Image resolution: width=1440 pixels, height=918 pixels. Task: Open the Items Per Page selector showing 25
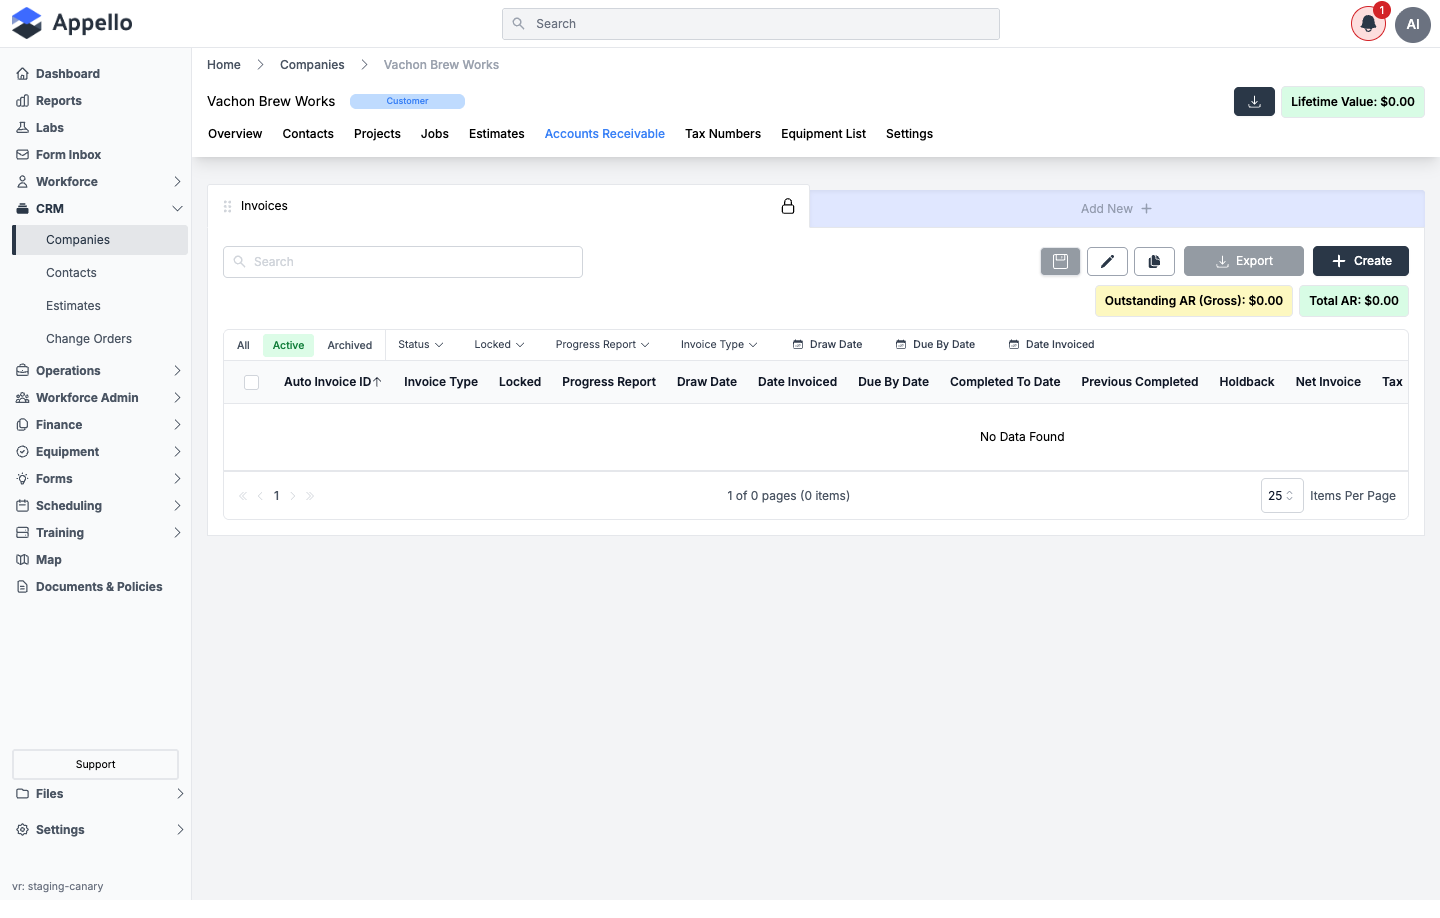click(x=1282, y=496)
